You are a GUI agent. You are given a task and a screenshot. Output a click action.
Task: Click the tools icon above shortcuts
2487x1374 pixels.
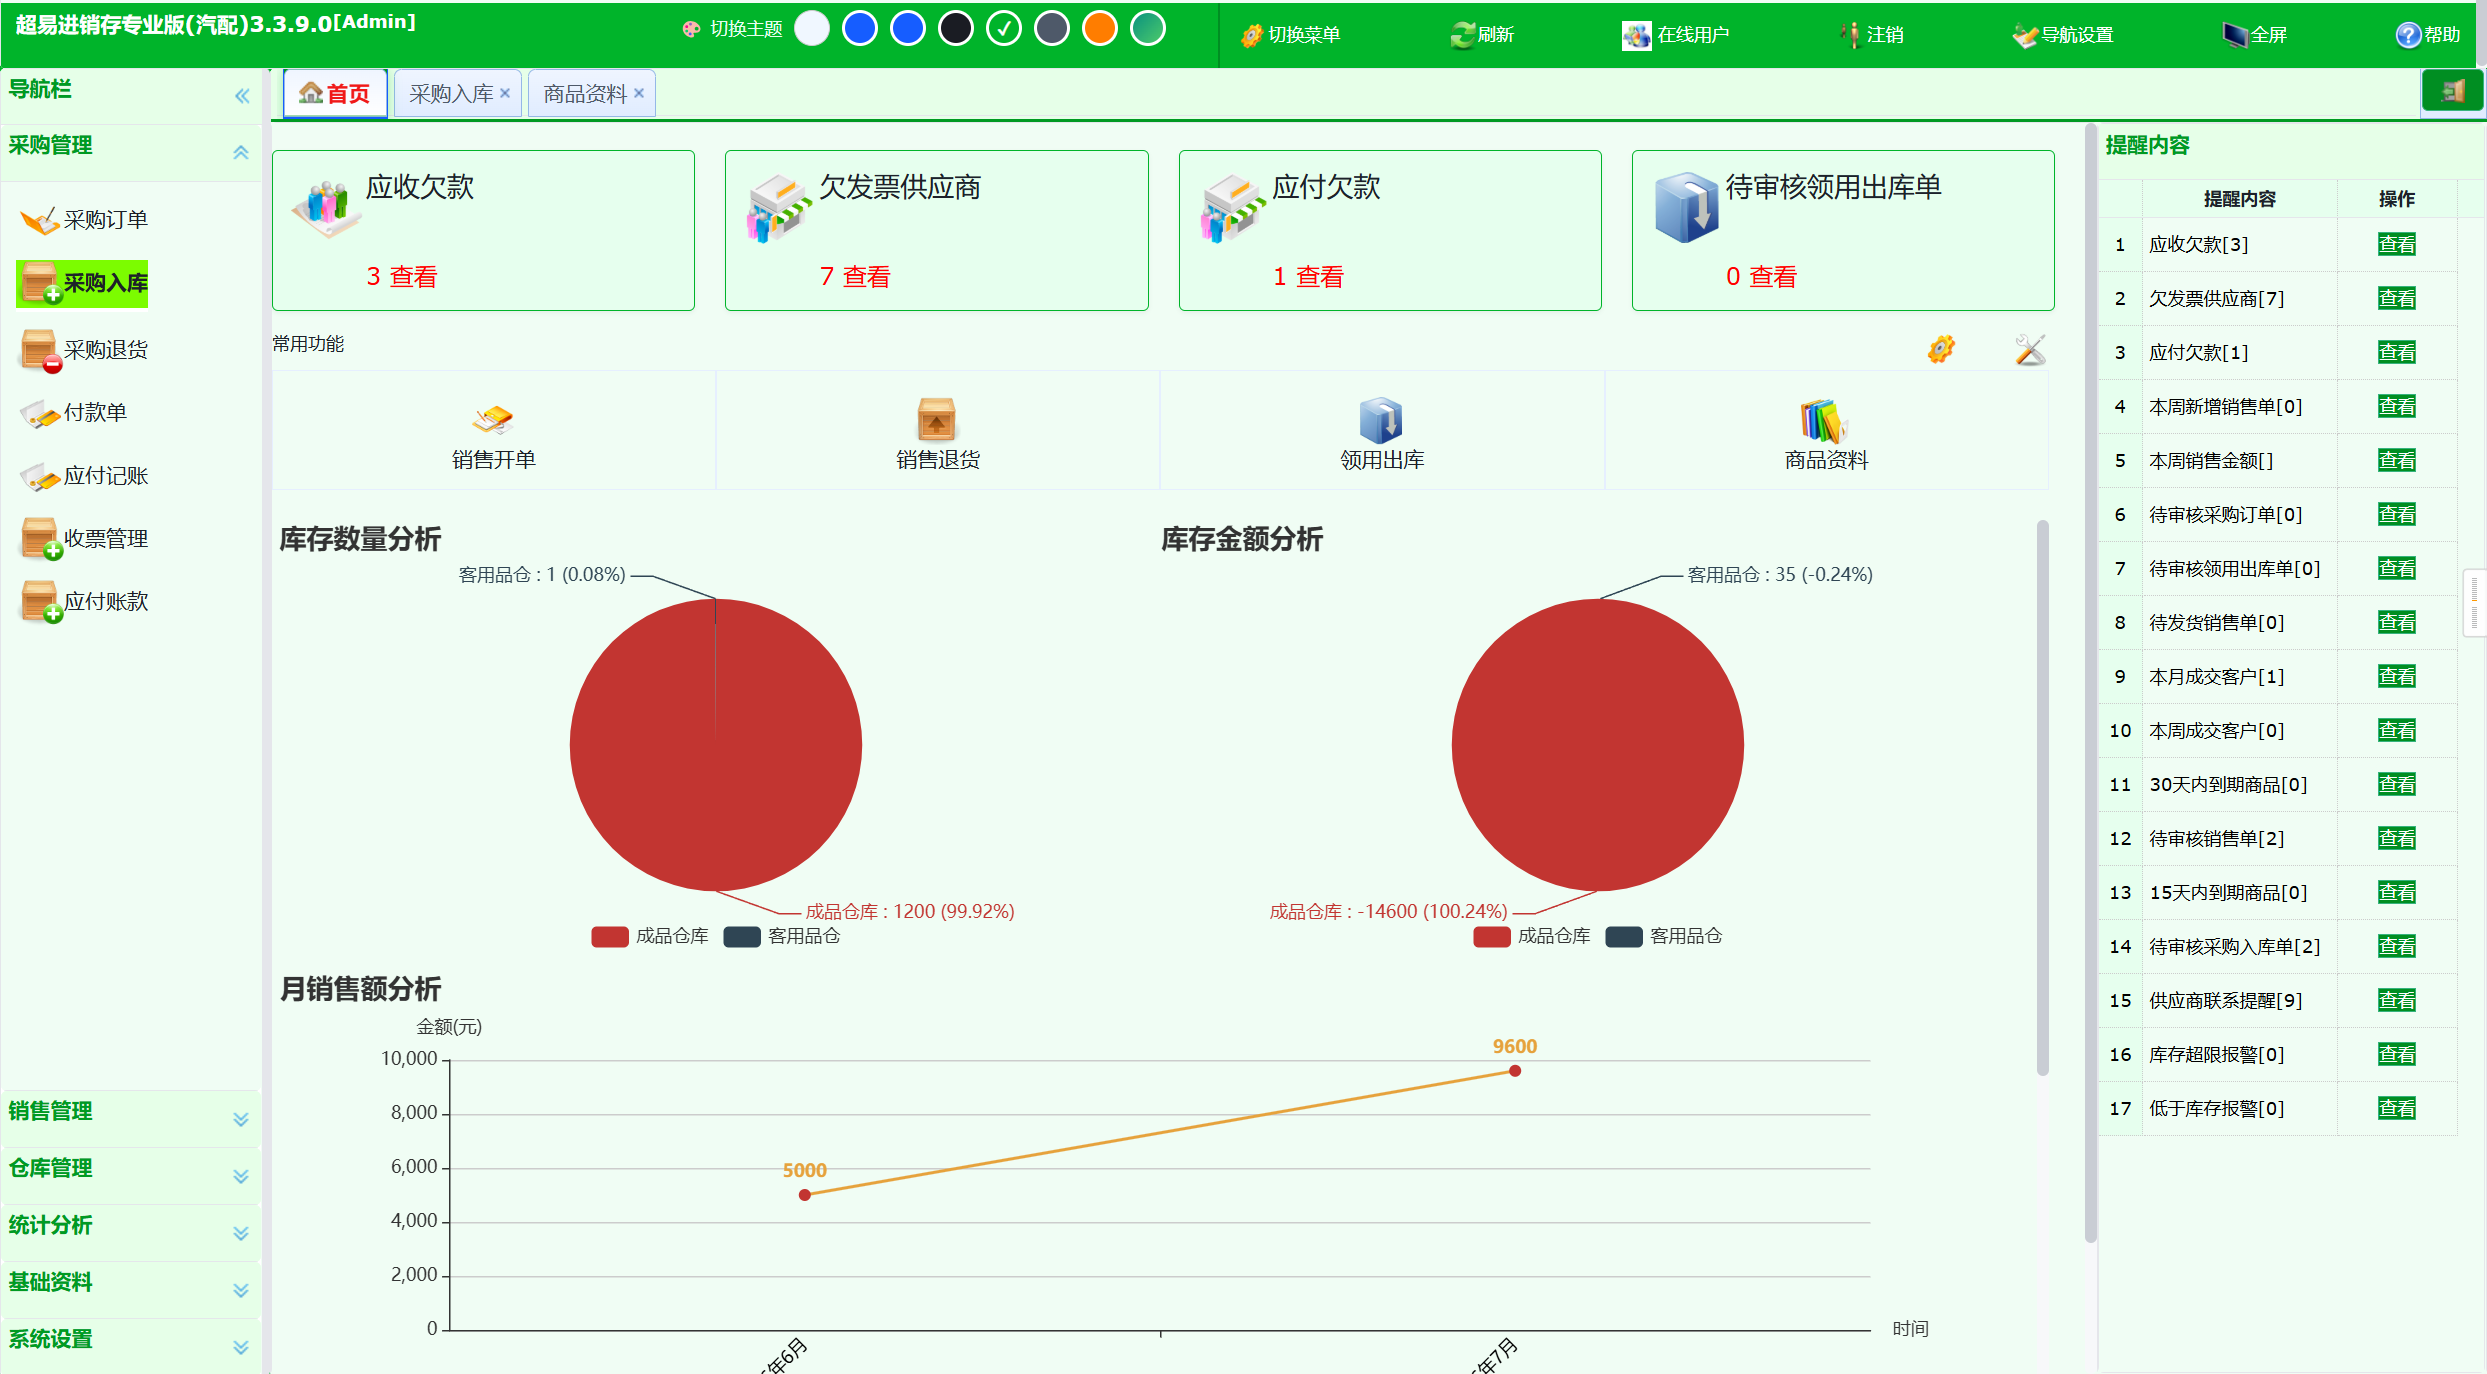[x=2030, y=349]
